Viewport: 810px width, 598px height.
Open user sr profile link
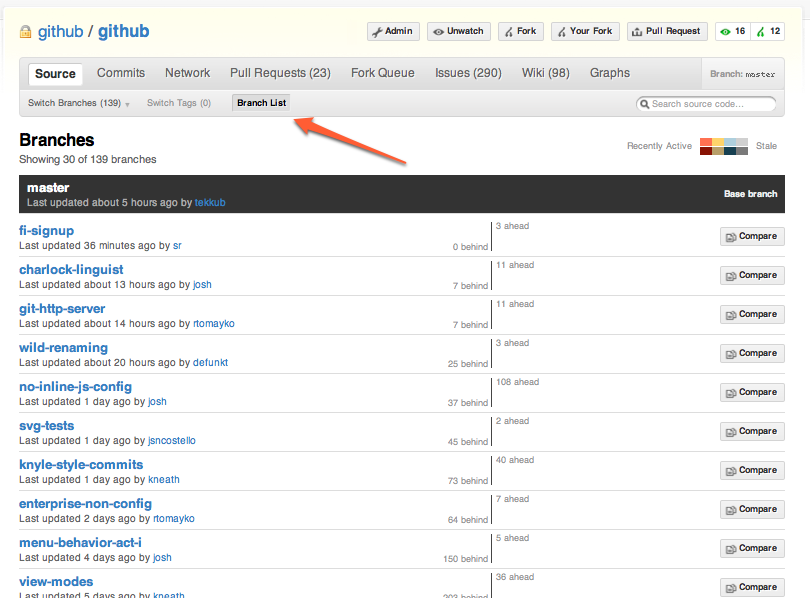pyautogui.click(x=177, y=246)
